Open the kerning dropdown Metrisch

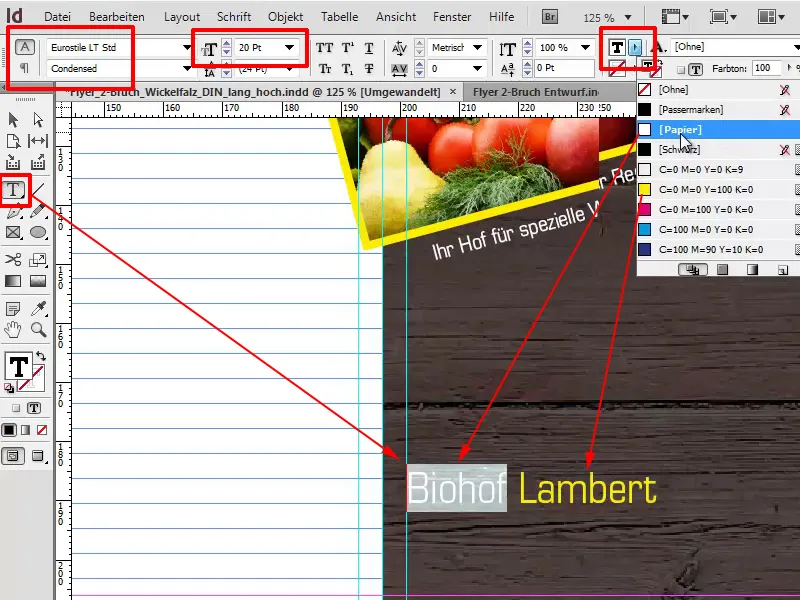pos(478,47)
